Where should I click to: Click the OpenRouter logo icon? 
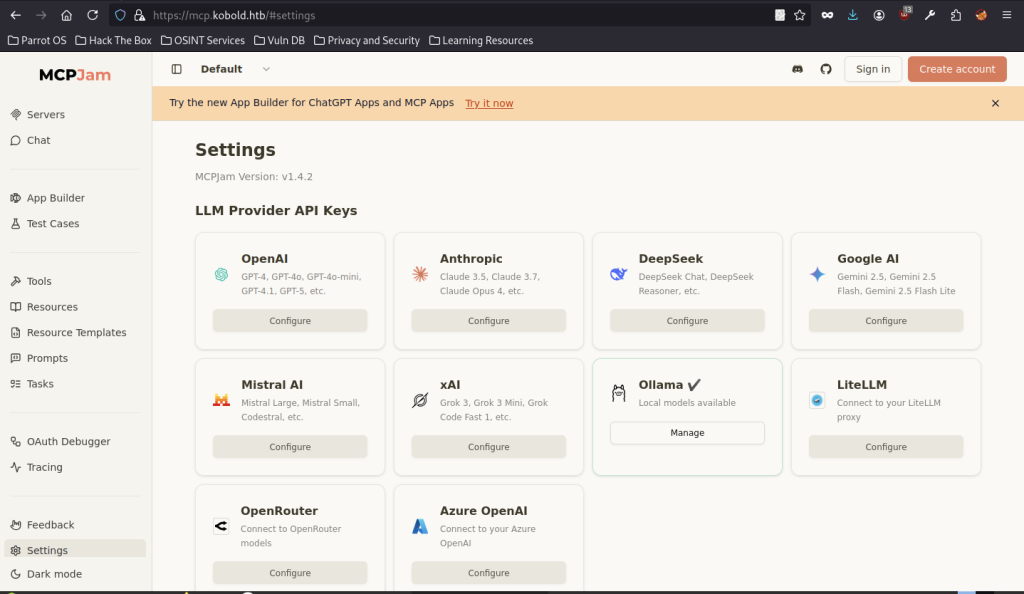[221, 526]
